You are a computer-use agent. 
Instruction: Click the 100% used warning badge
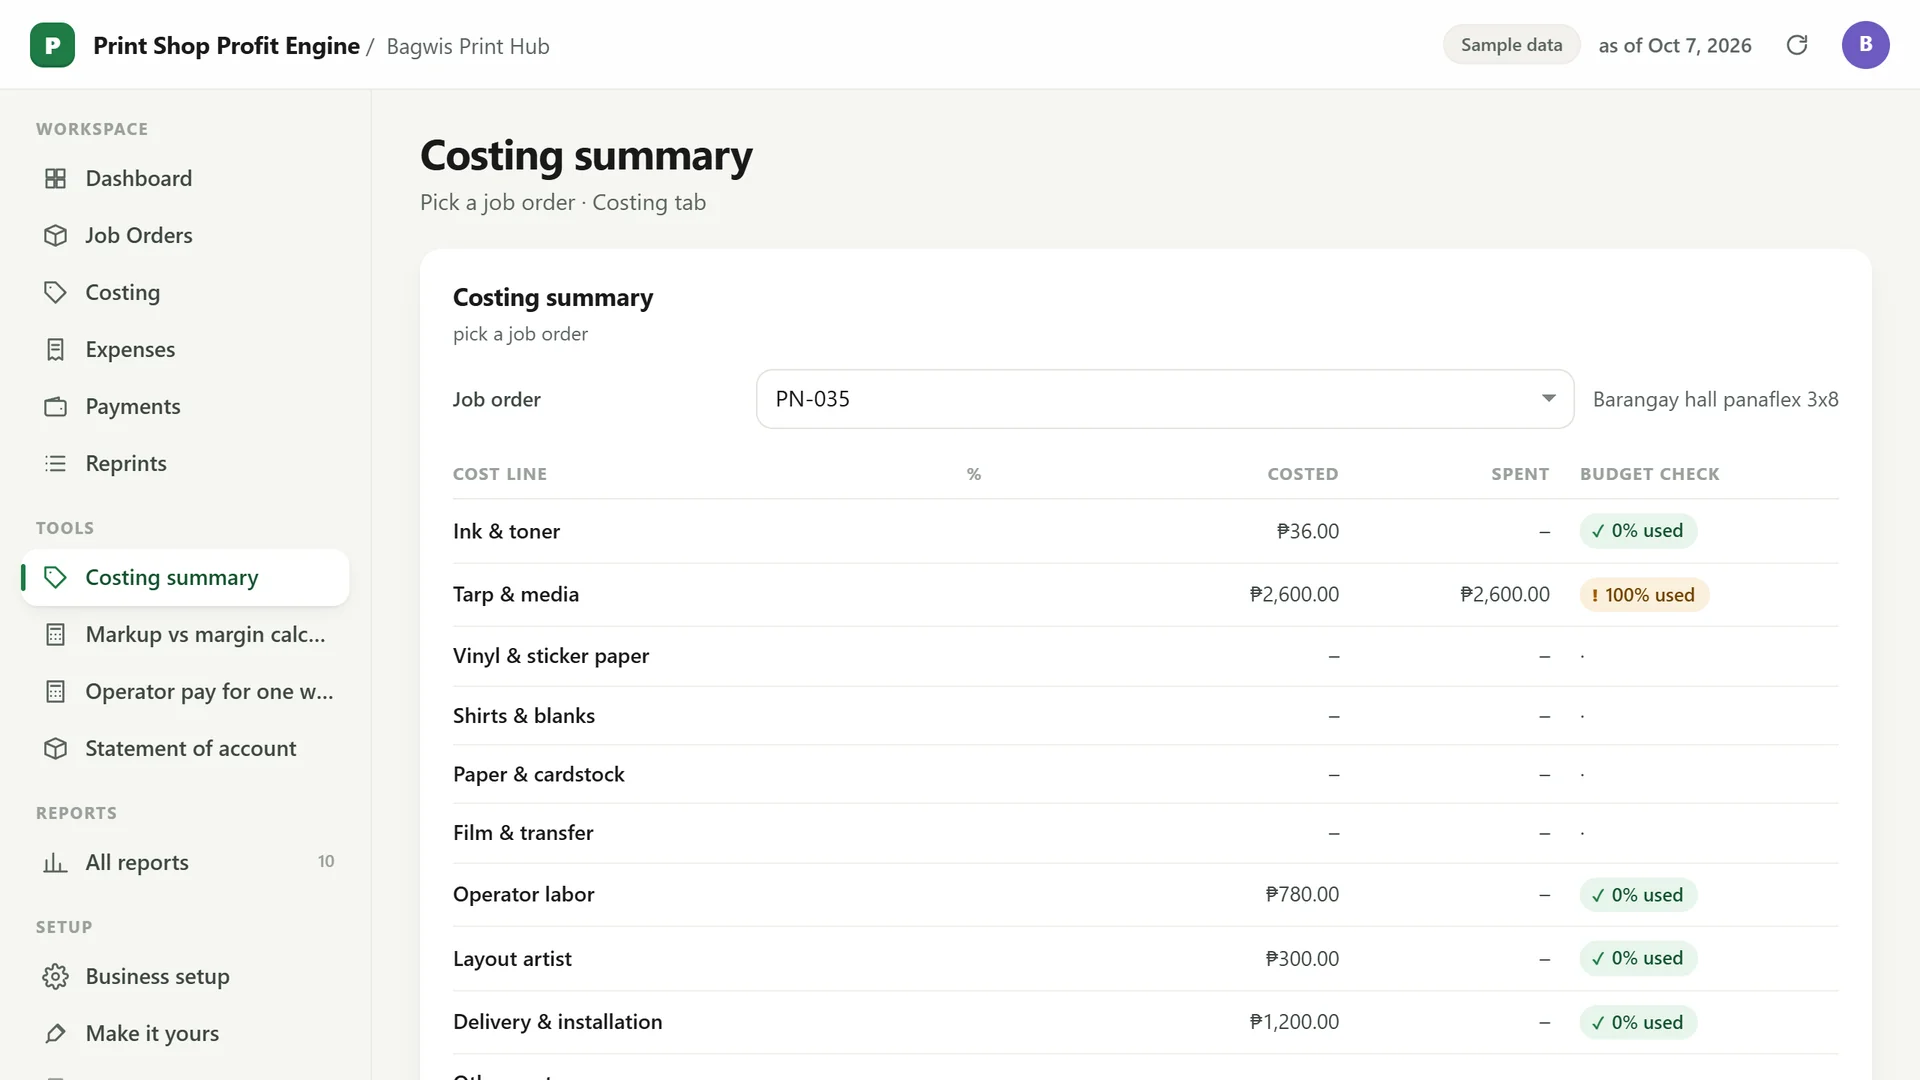(1644, 595)
